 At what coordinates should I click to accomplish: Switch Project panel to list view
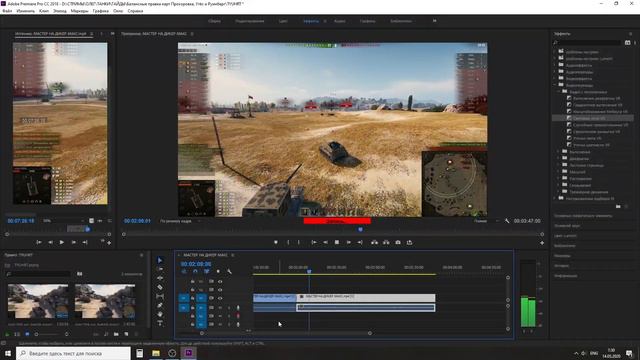click(x=17, y=334)
